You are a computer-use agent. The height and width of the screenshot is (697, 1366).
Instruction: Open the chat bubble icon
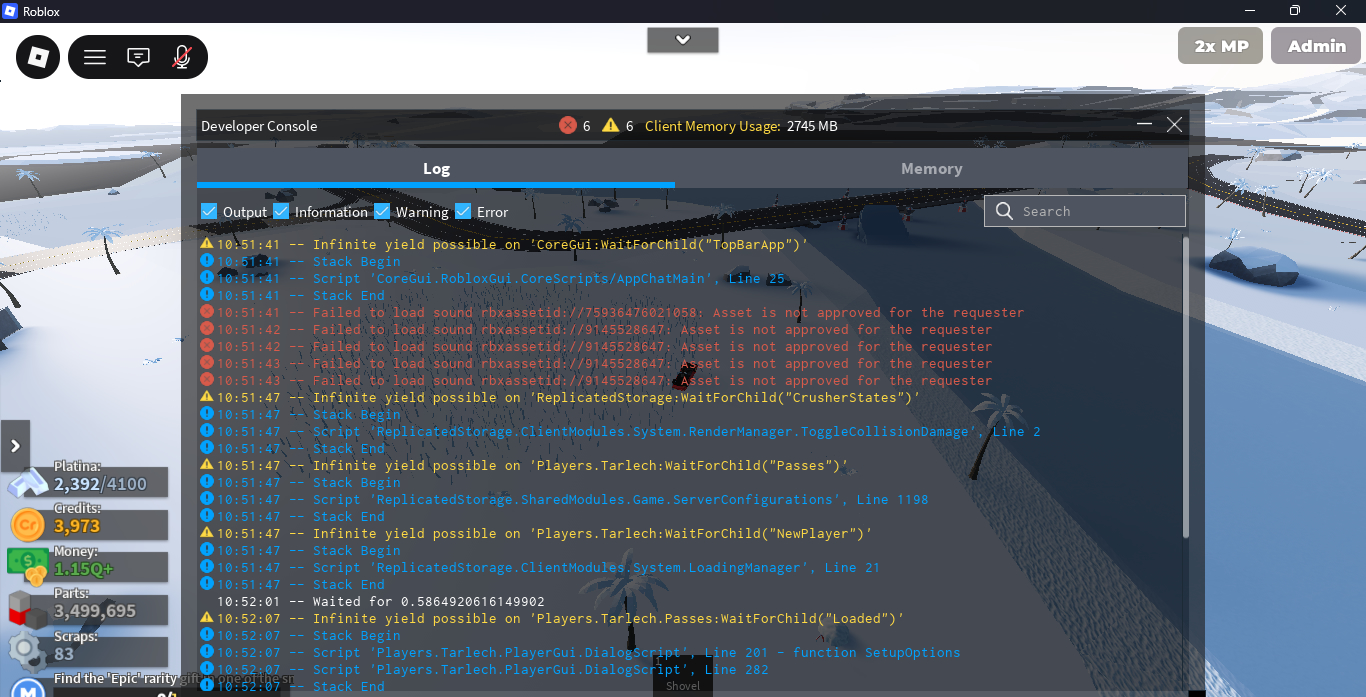click(138, 57)
